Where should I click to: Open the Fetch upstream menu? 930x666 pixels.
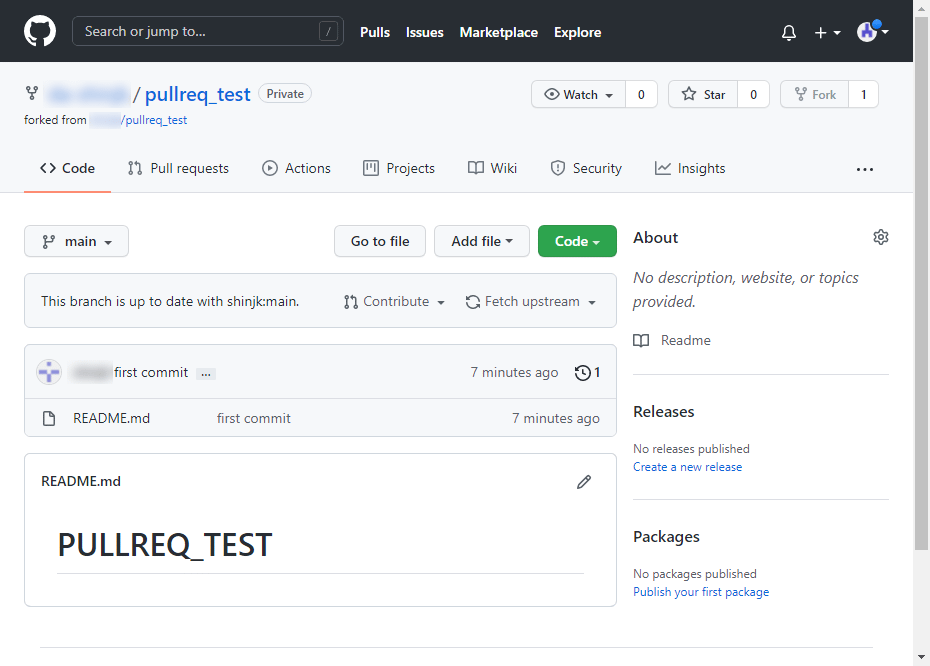pos(531,302)
